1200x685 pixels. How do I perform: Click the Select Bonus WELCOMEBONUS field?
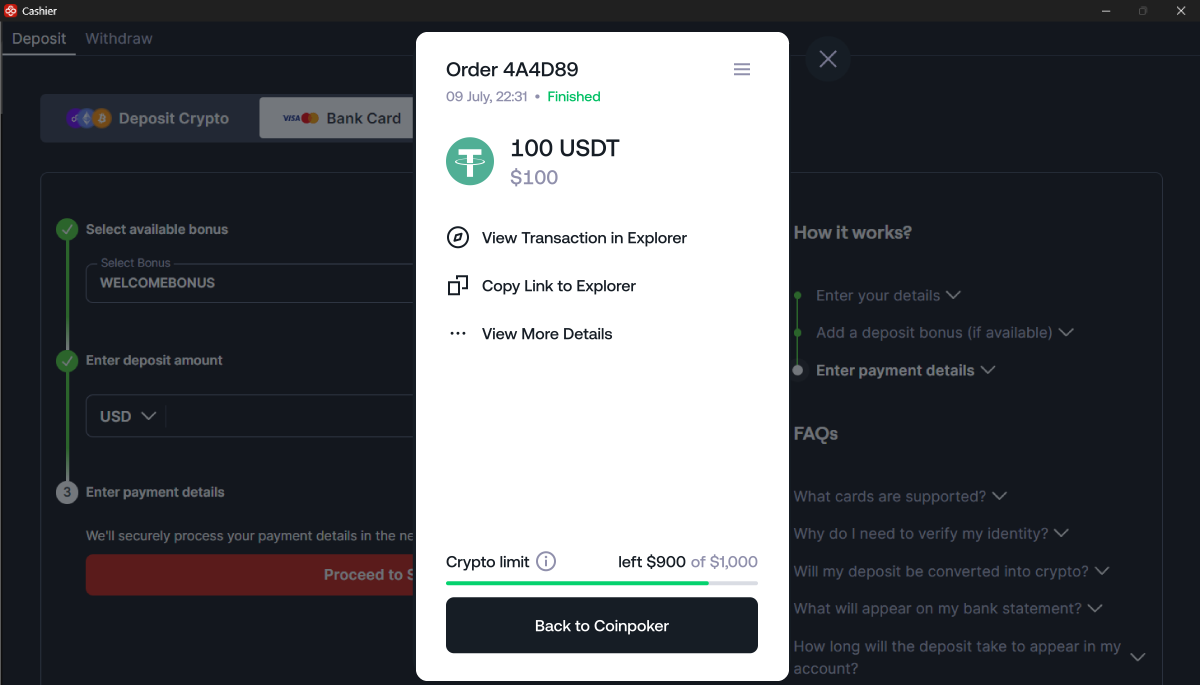250,283
